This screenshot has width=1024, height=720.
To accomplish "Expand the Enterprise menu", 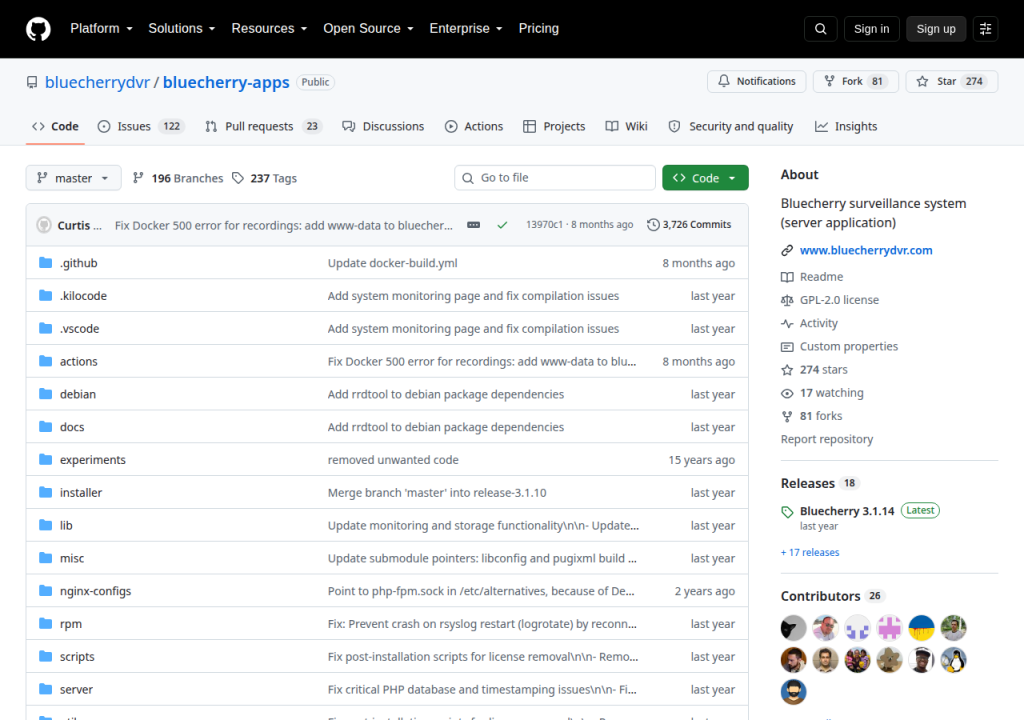I will click(x=466, y=29).
